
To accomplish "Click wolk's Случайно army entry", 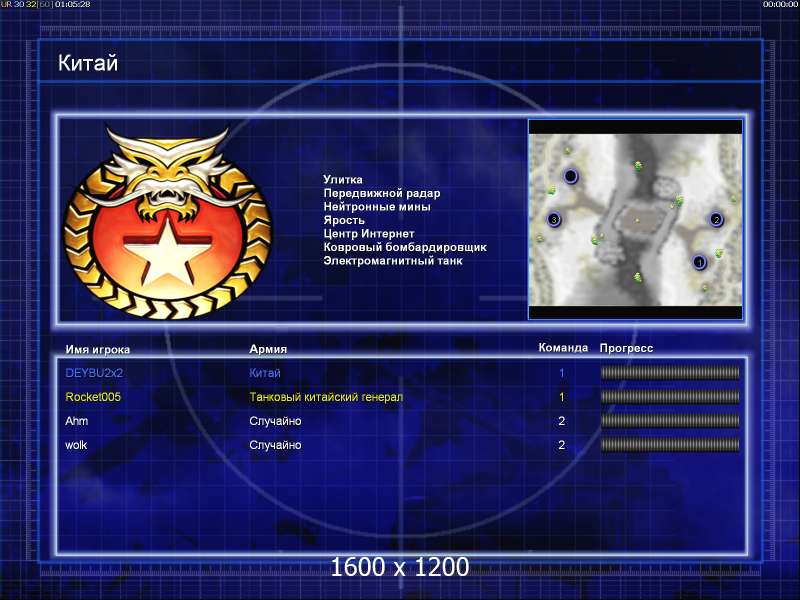I will 276,445.
